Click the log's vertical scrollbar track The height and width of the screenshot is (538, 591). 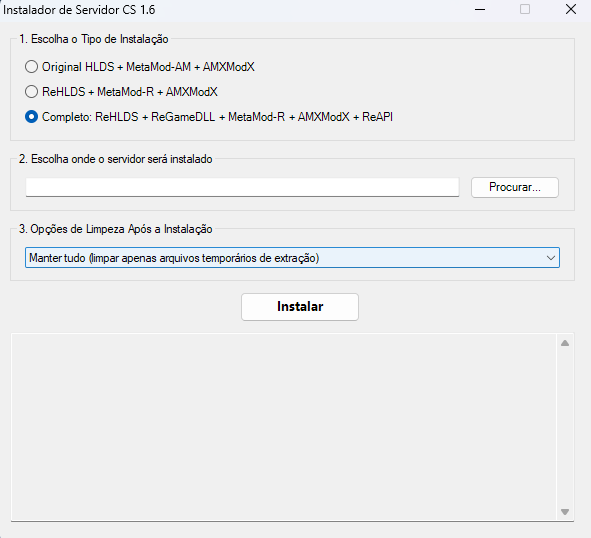click(565, 427)
